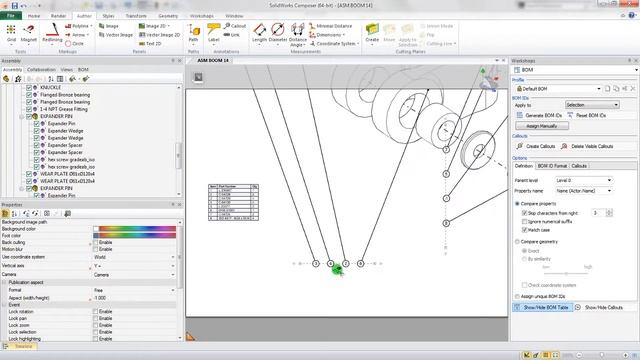Click the Aspect width/height value field

coord(134,298)
